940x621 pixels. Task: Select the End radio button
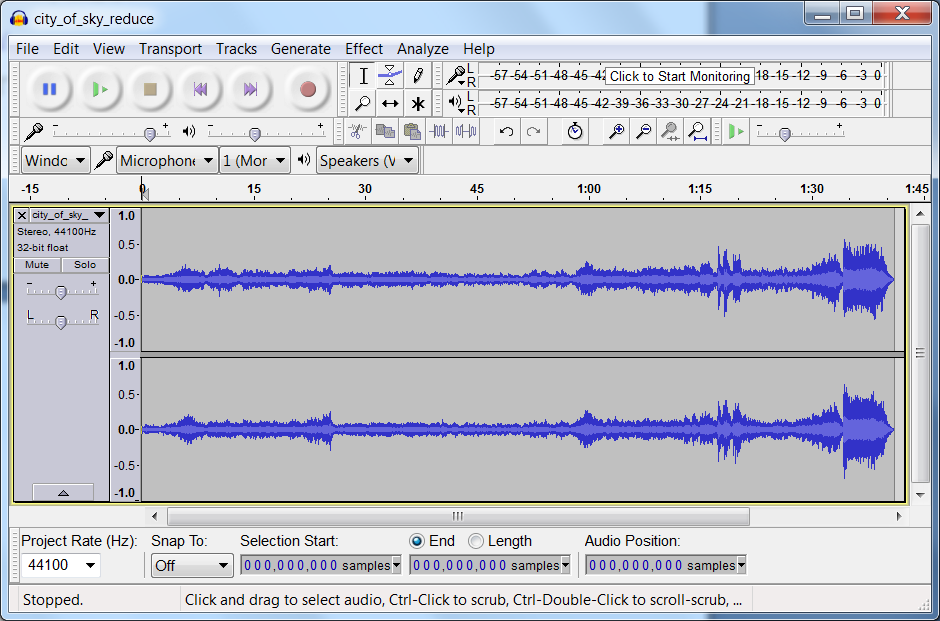coord(417,541)
